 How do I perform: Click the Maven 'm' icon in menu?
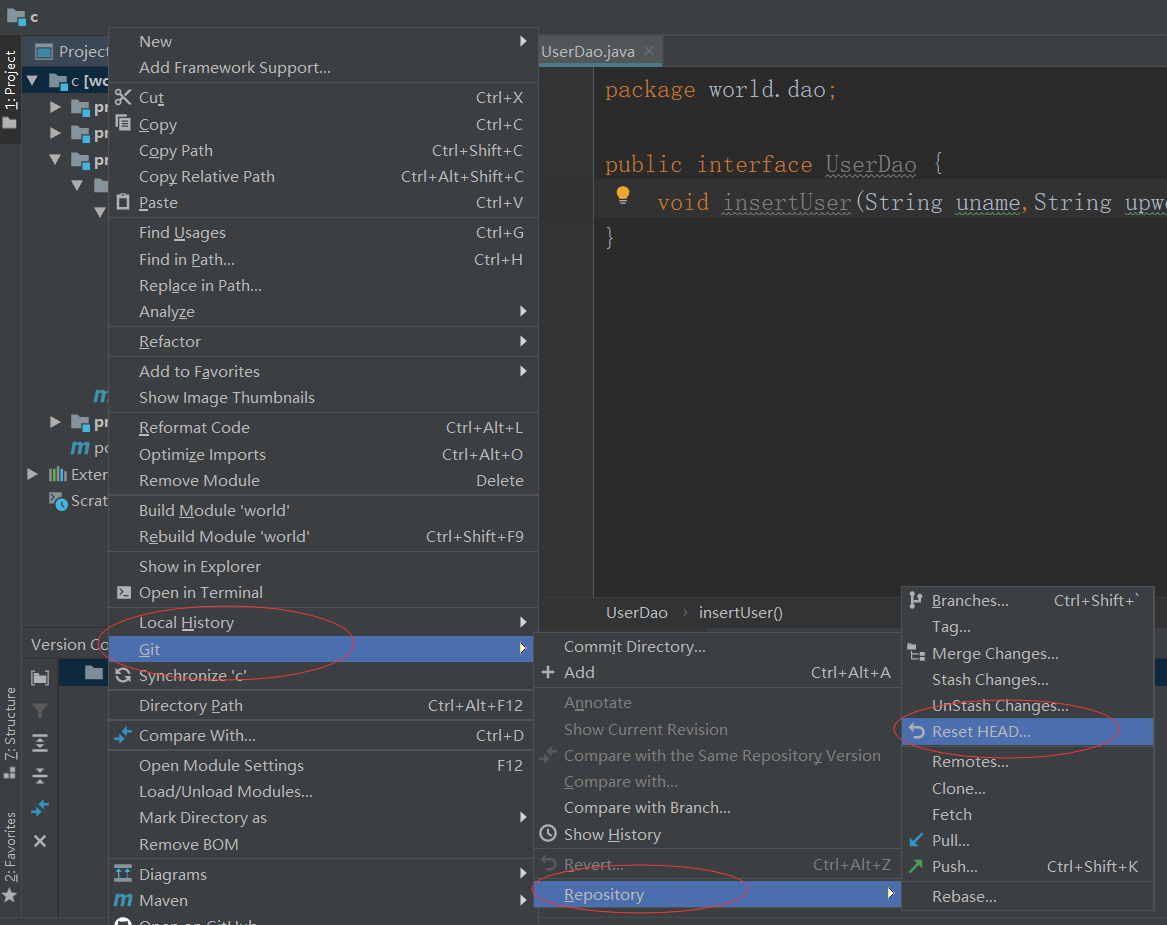pos(123,900)
